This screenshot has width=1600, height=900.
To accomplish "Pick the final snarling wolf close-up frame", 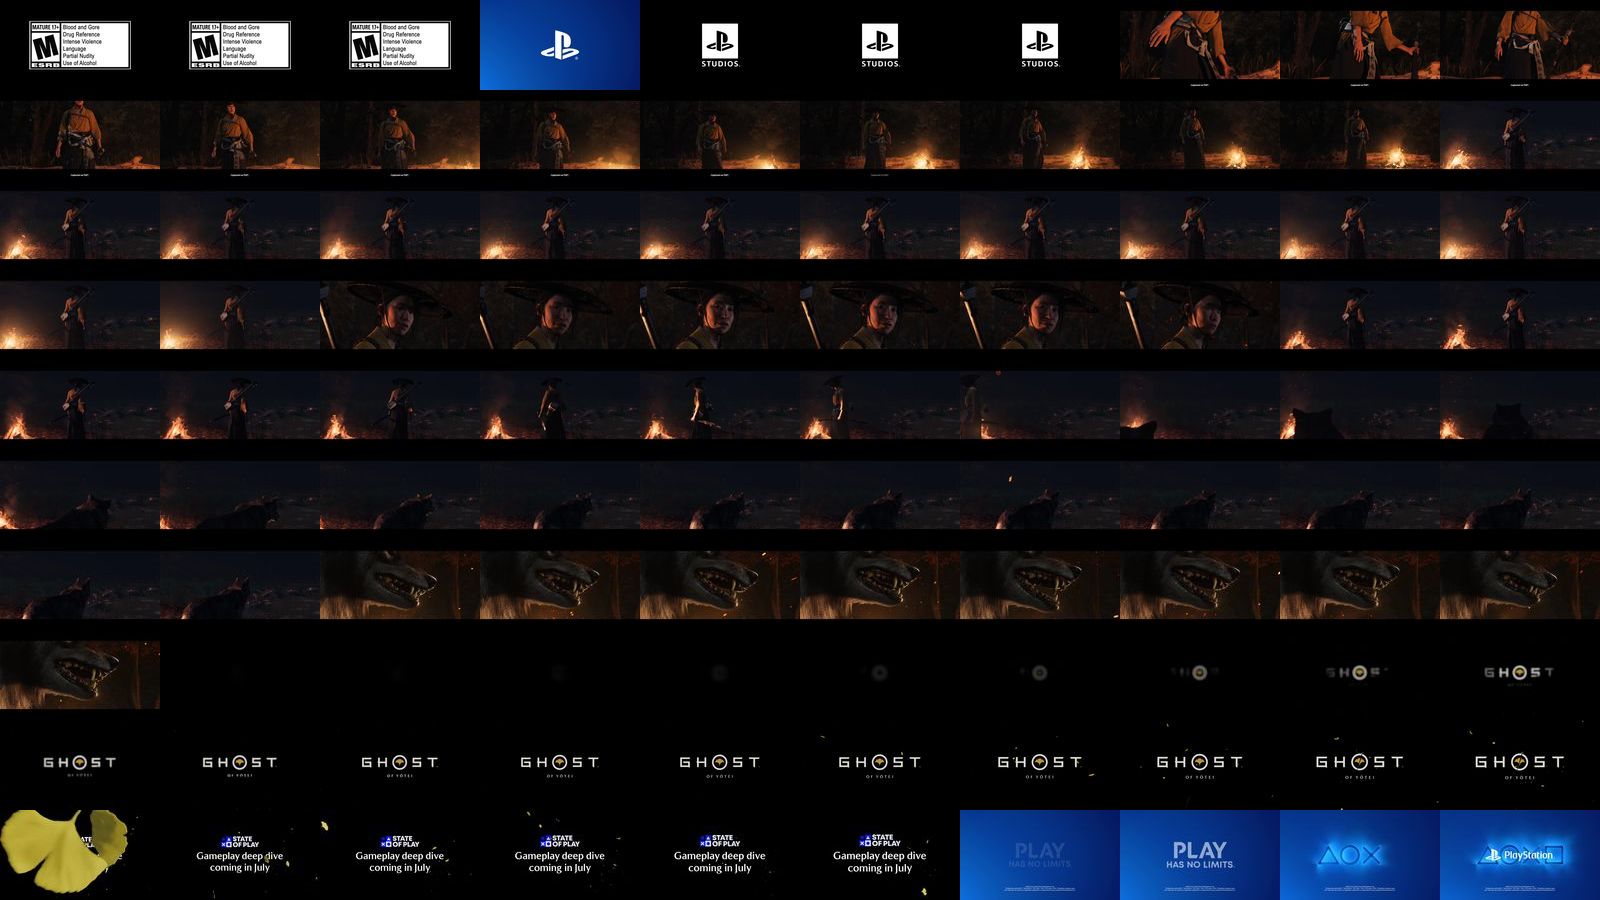I will tap(80, 675).
